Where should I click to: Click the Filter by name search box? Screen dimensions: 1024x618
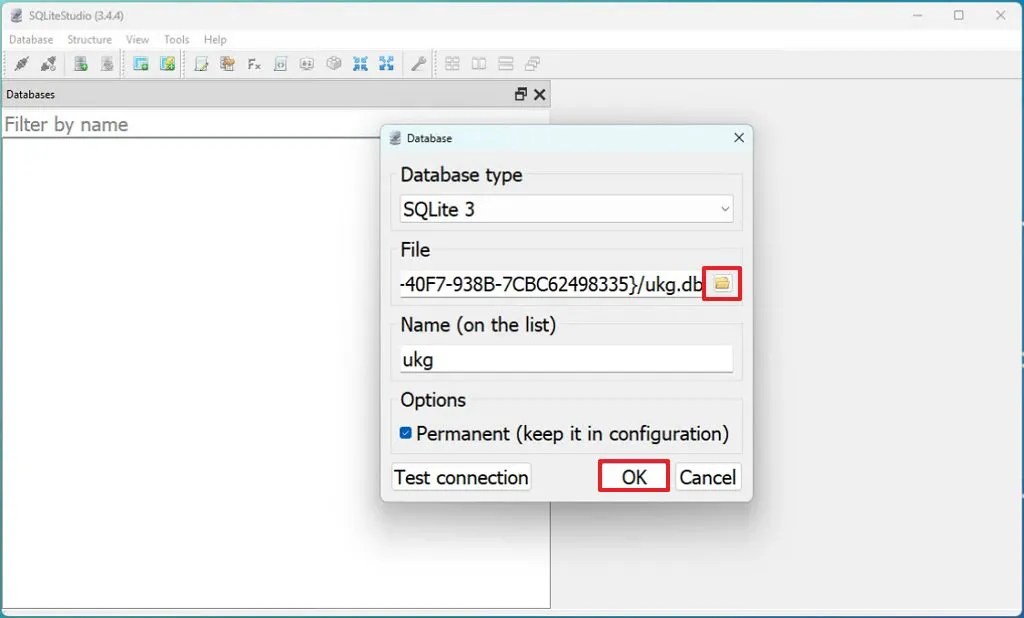192,124
